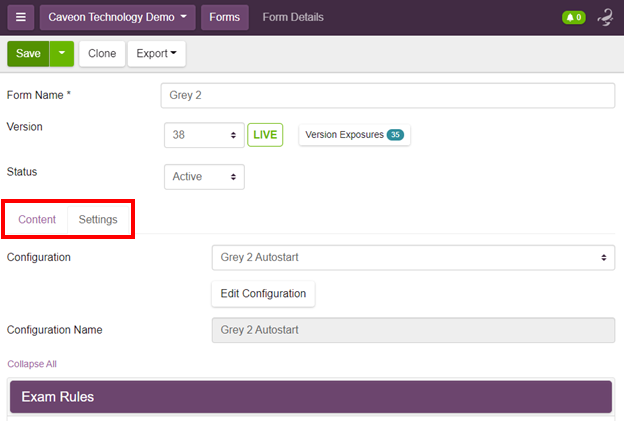Select the Form Details breadcrumb
This screenshot has width=624, height=421.
point(293,17)
